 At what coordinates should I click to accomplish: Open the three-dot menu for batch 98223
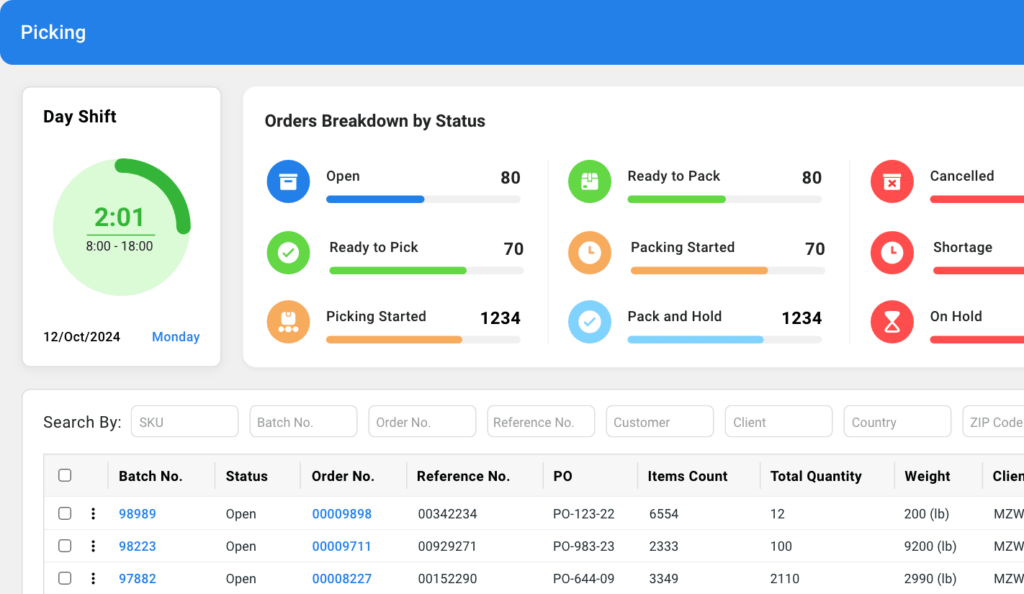pos(93,546)
